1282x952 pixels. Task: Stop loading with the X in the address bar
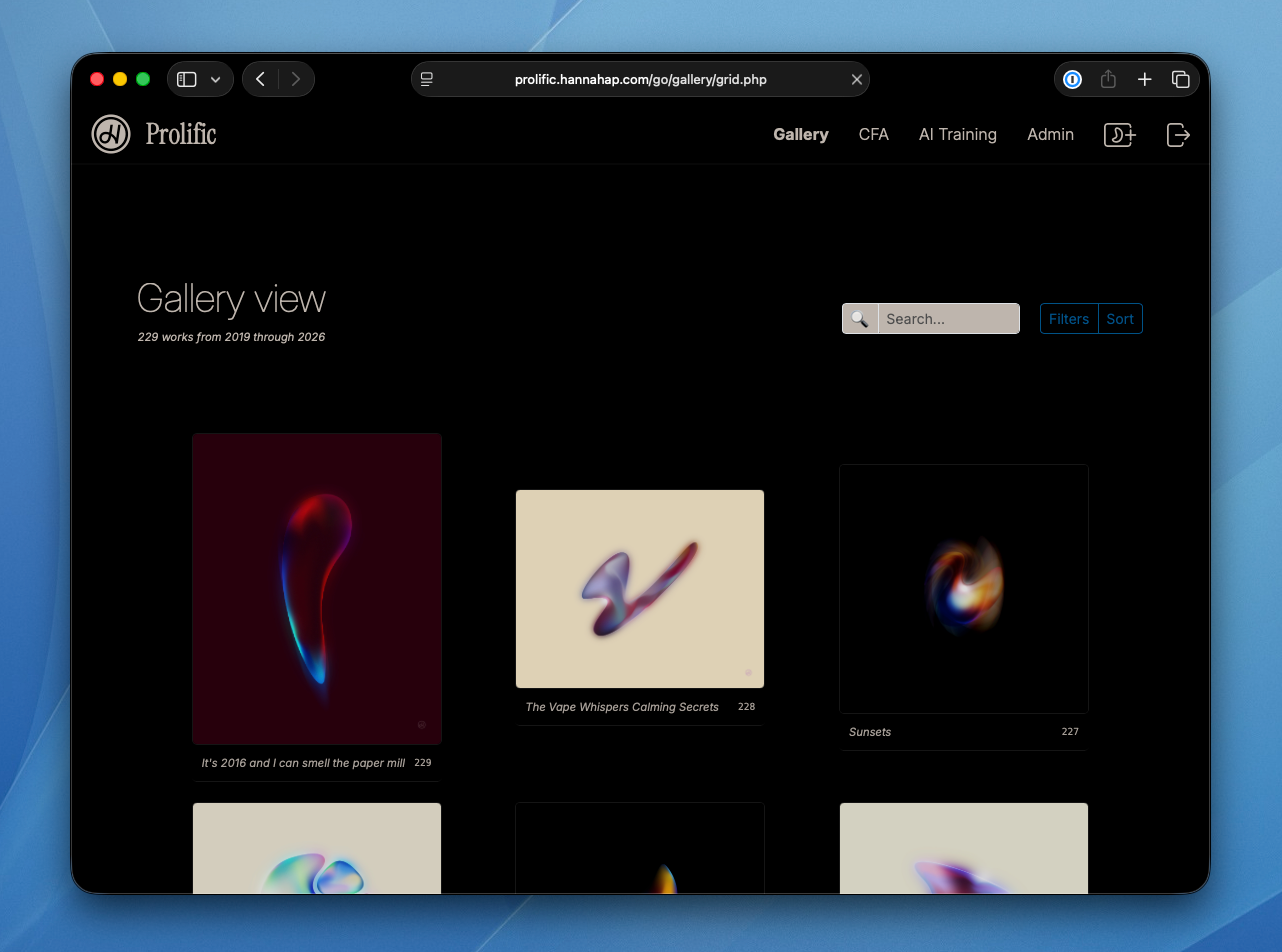857,79
